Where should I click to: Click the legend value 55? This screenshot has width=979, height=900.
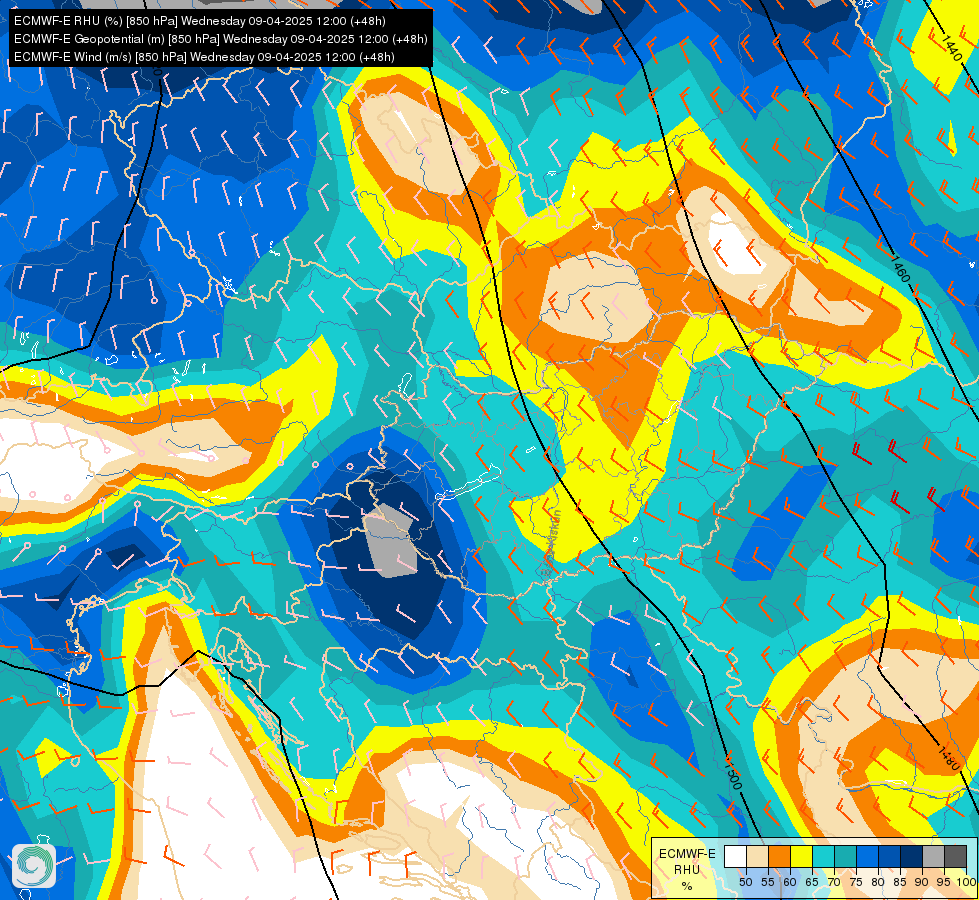point(768,882)
